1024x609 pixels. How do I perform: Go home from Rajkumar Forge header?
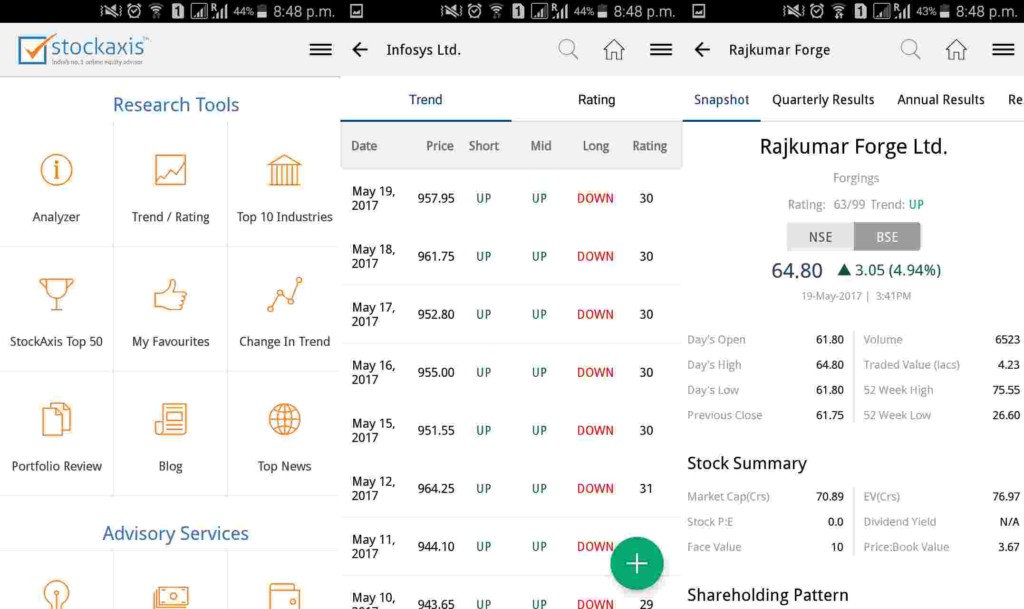(956, 50)
